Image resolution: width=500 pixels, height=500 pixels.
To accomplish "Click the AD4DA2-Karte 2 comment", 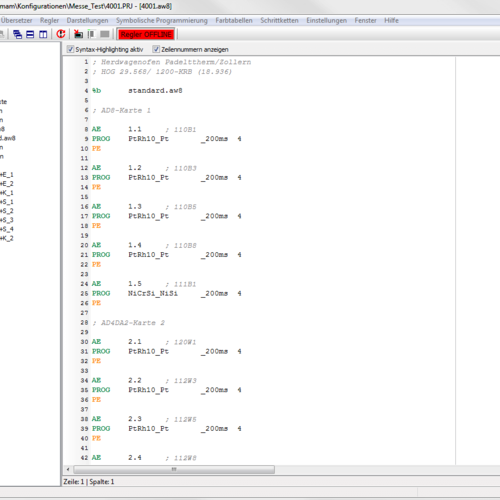I will [129, 323].
